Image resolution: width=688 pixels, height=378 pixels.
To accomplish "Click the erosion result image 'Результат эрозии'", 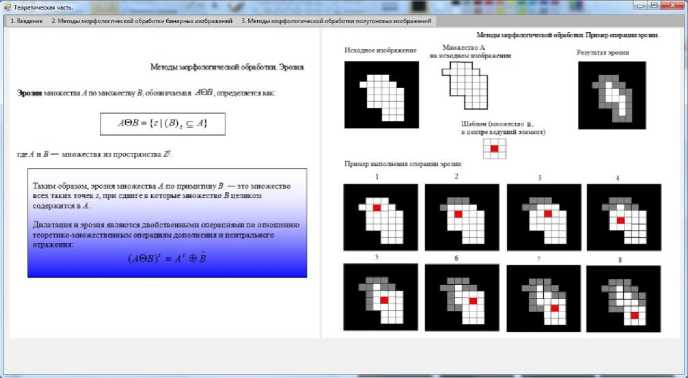I will coord(612,95).
